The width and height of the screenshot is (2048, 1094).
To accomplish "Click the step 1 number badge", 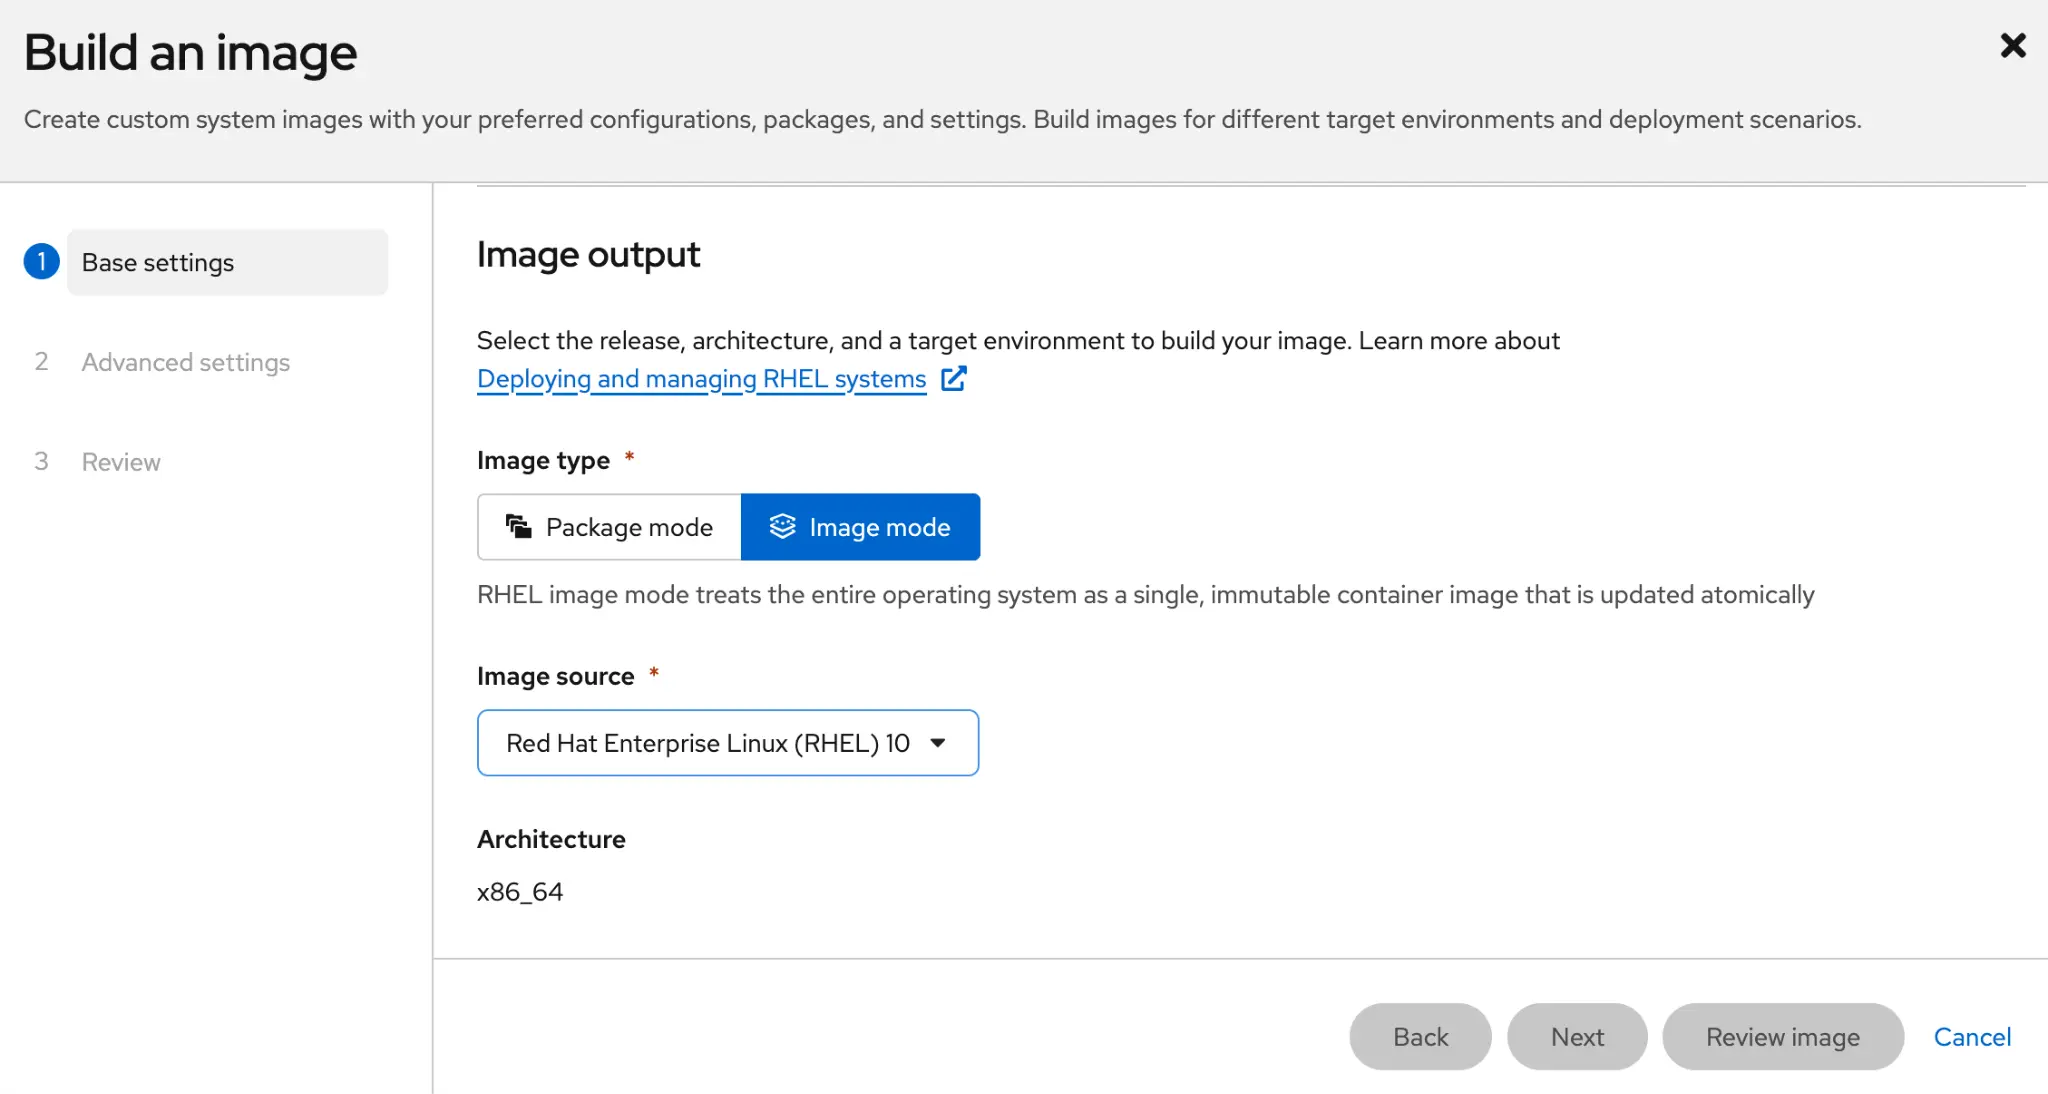I will pyautogui.click(x=41, y=262).
